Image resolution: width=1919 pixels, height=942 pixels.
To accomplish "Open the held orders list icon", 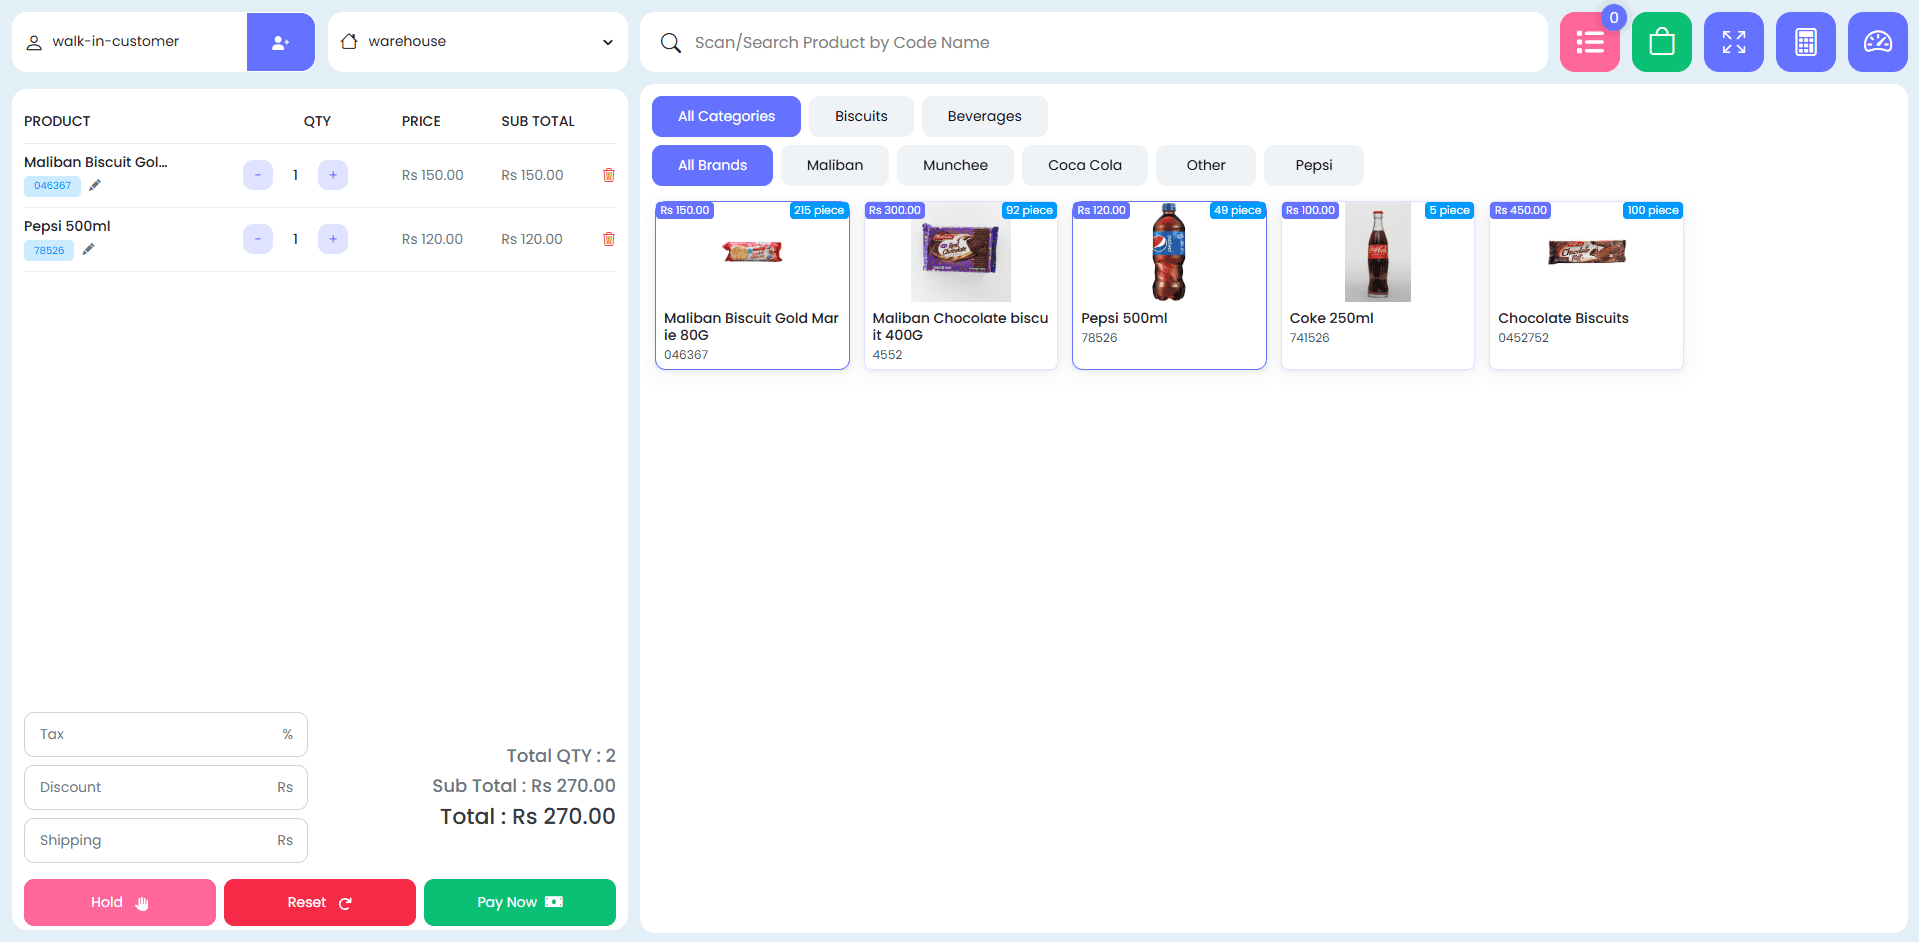I will (x=1590, y=42).
